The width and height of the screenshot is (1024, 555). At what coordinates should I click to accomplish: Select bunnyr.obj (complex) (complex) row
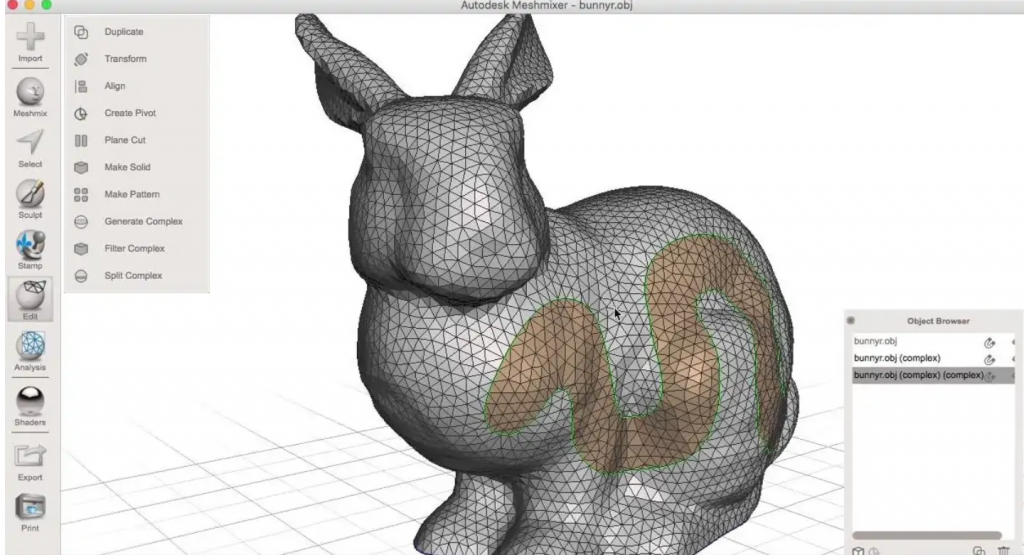[x=933, y=375]
